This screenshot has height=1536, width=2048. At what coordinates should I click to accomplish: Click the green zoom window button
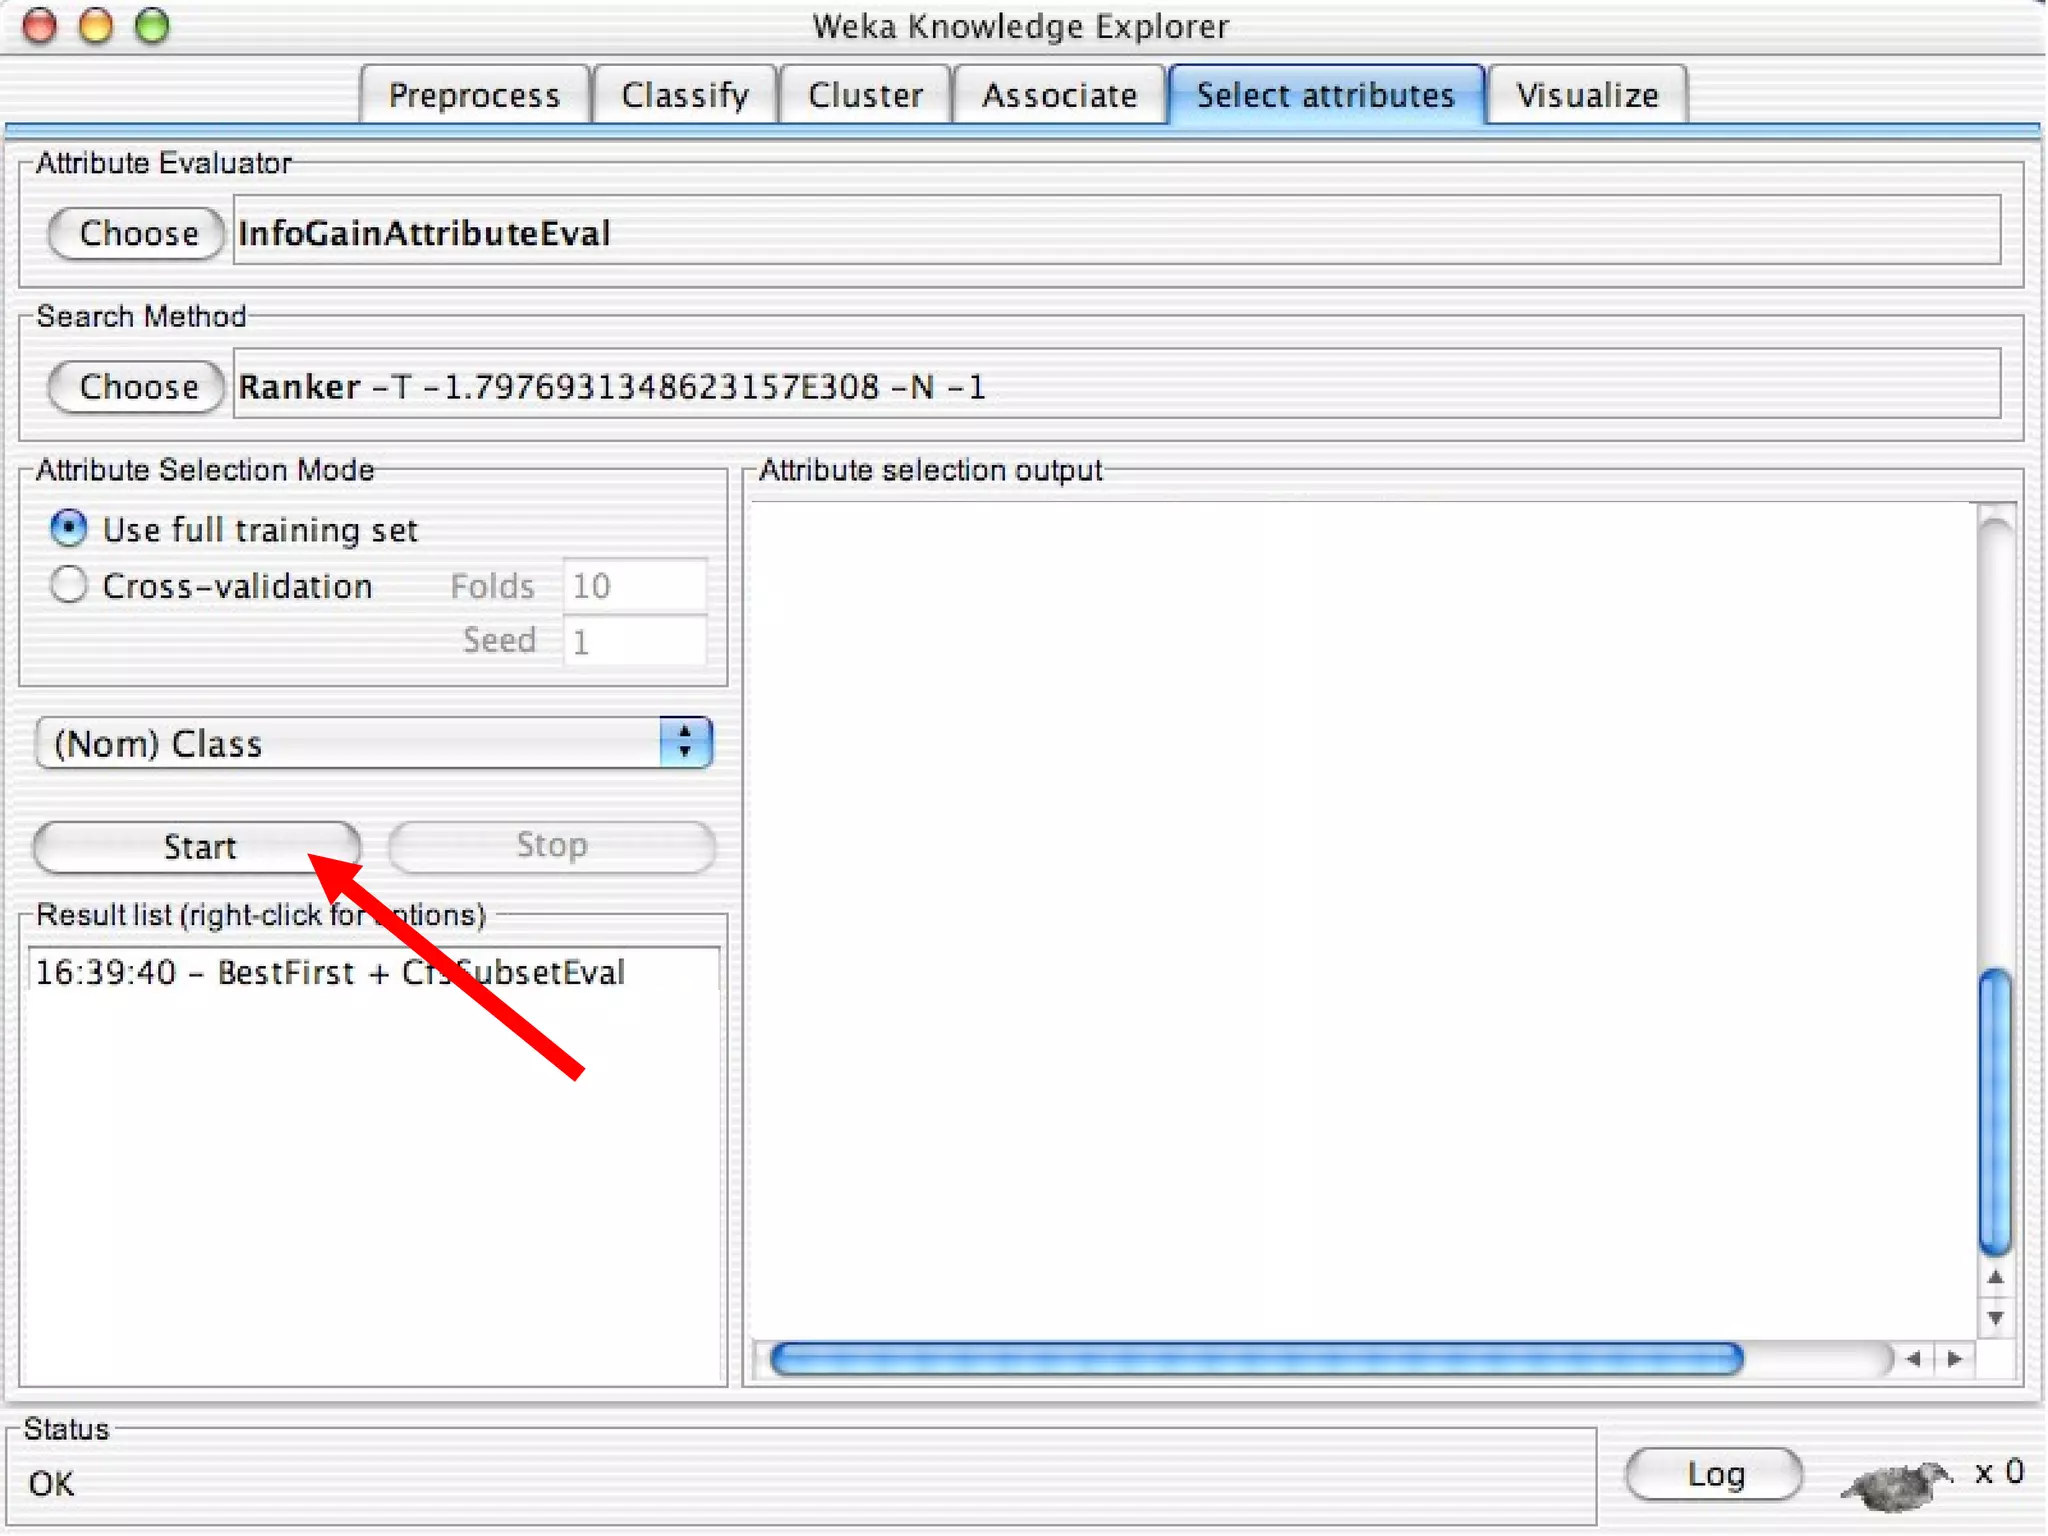pyautogui.click(x=152, y=26)
